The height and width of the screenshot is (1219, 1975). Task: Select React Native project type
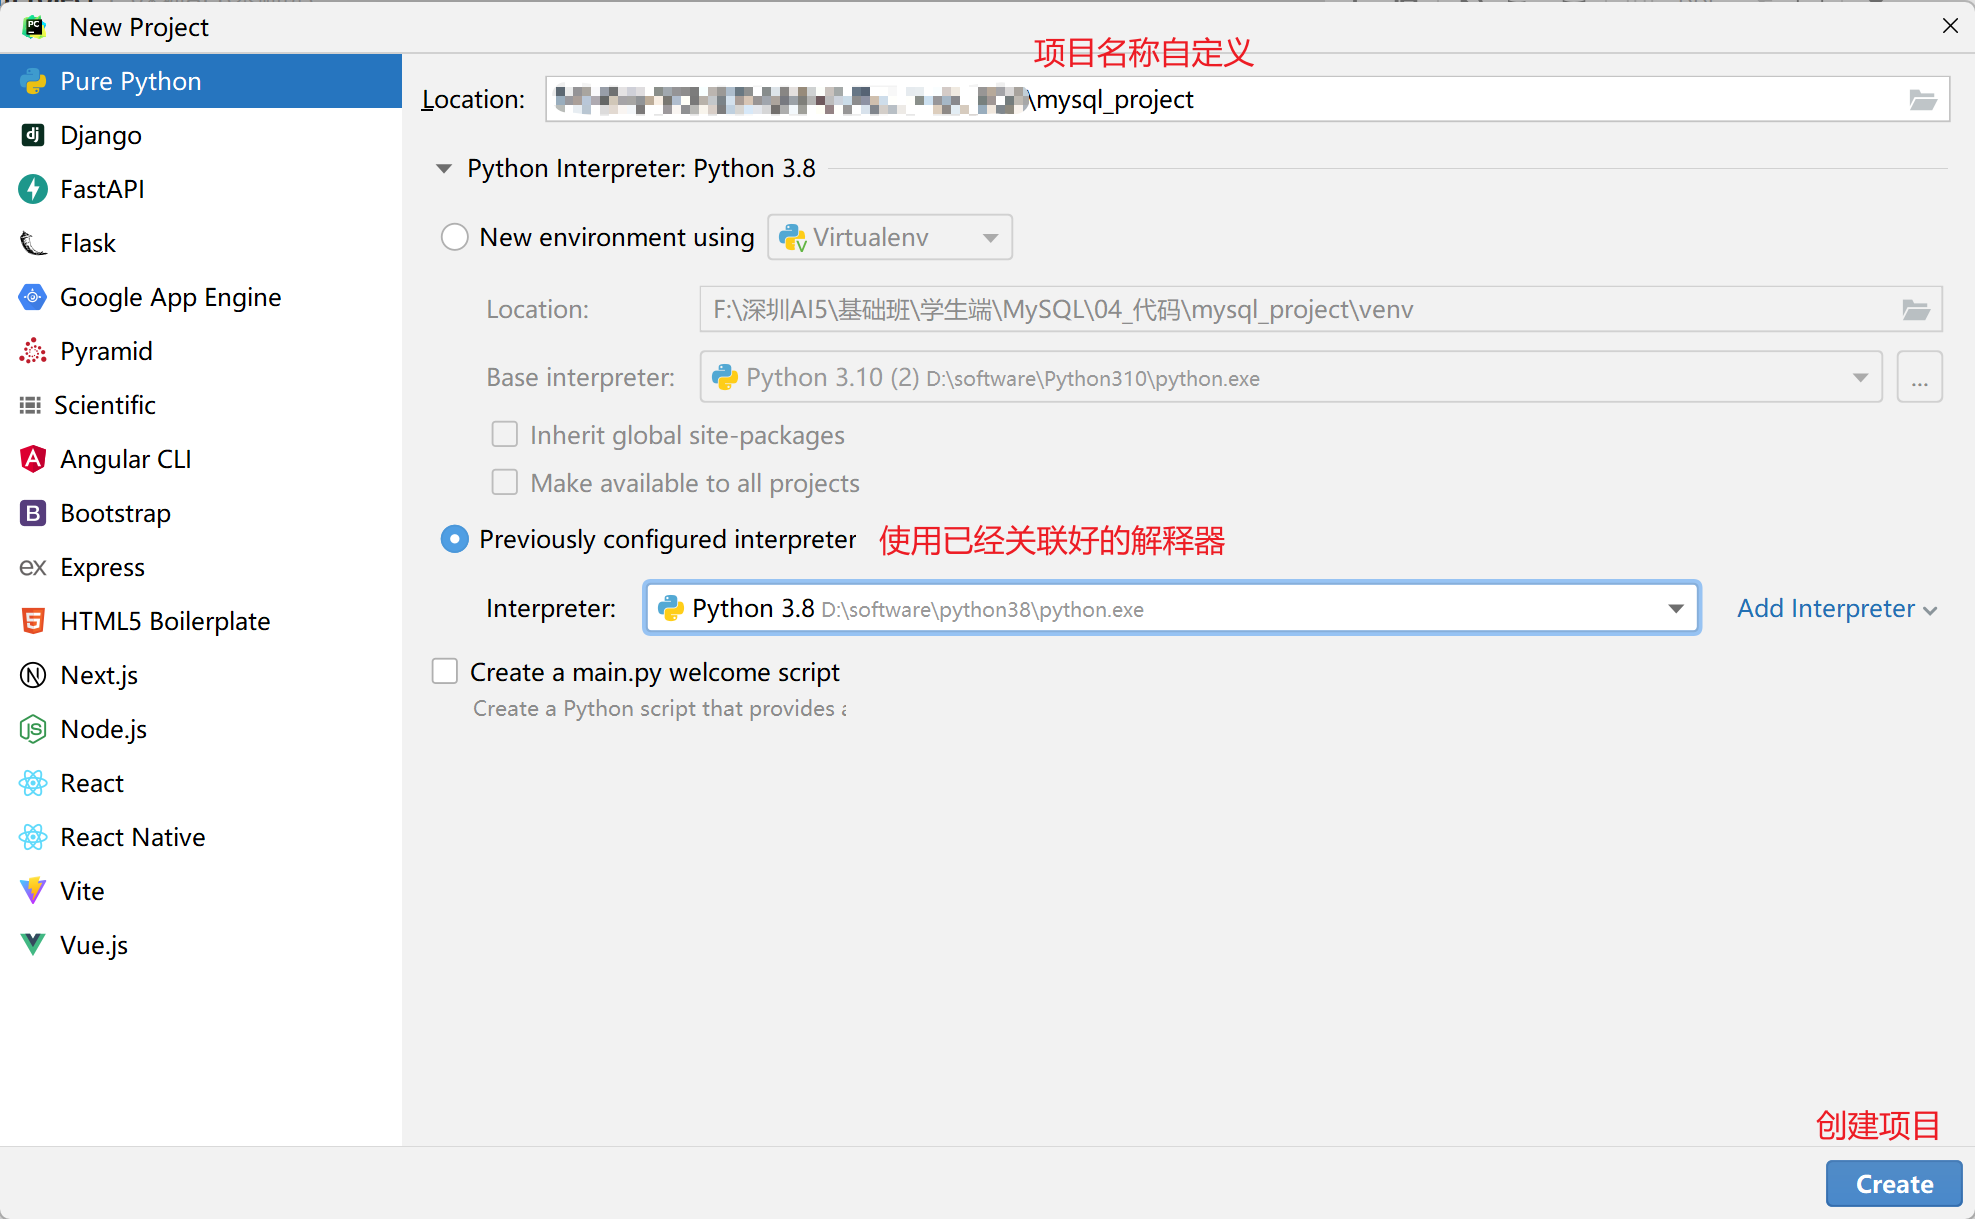tap(201, 837)
